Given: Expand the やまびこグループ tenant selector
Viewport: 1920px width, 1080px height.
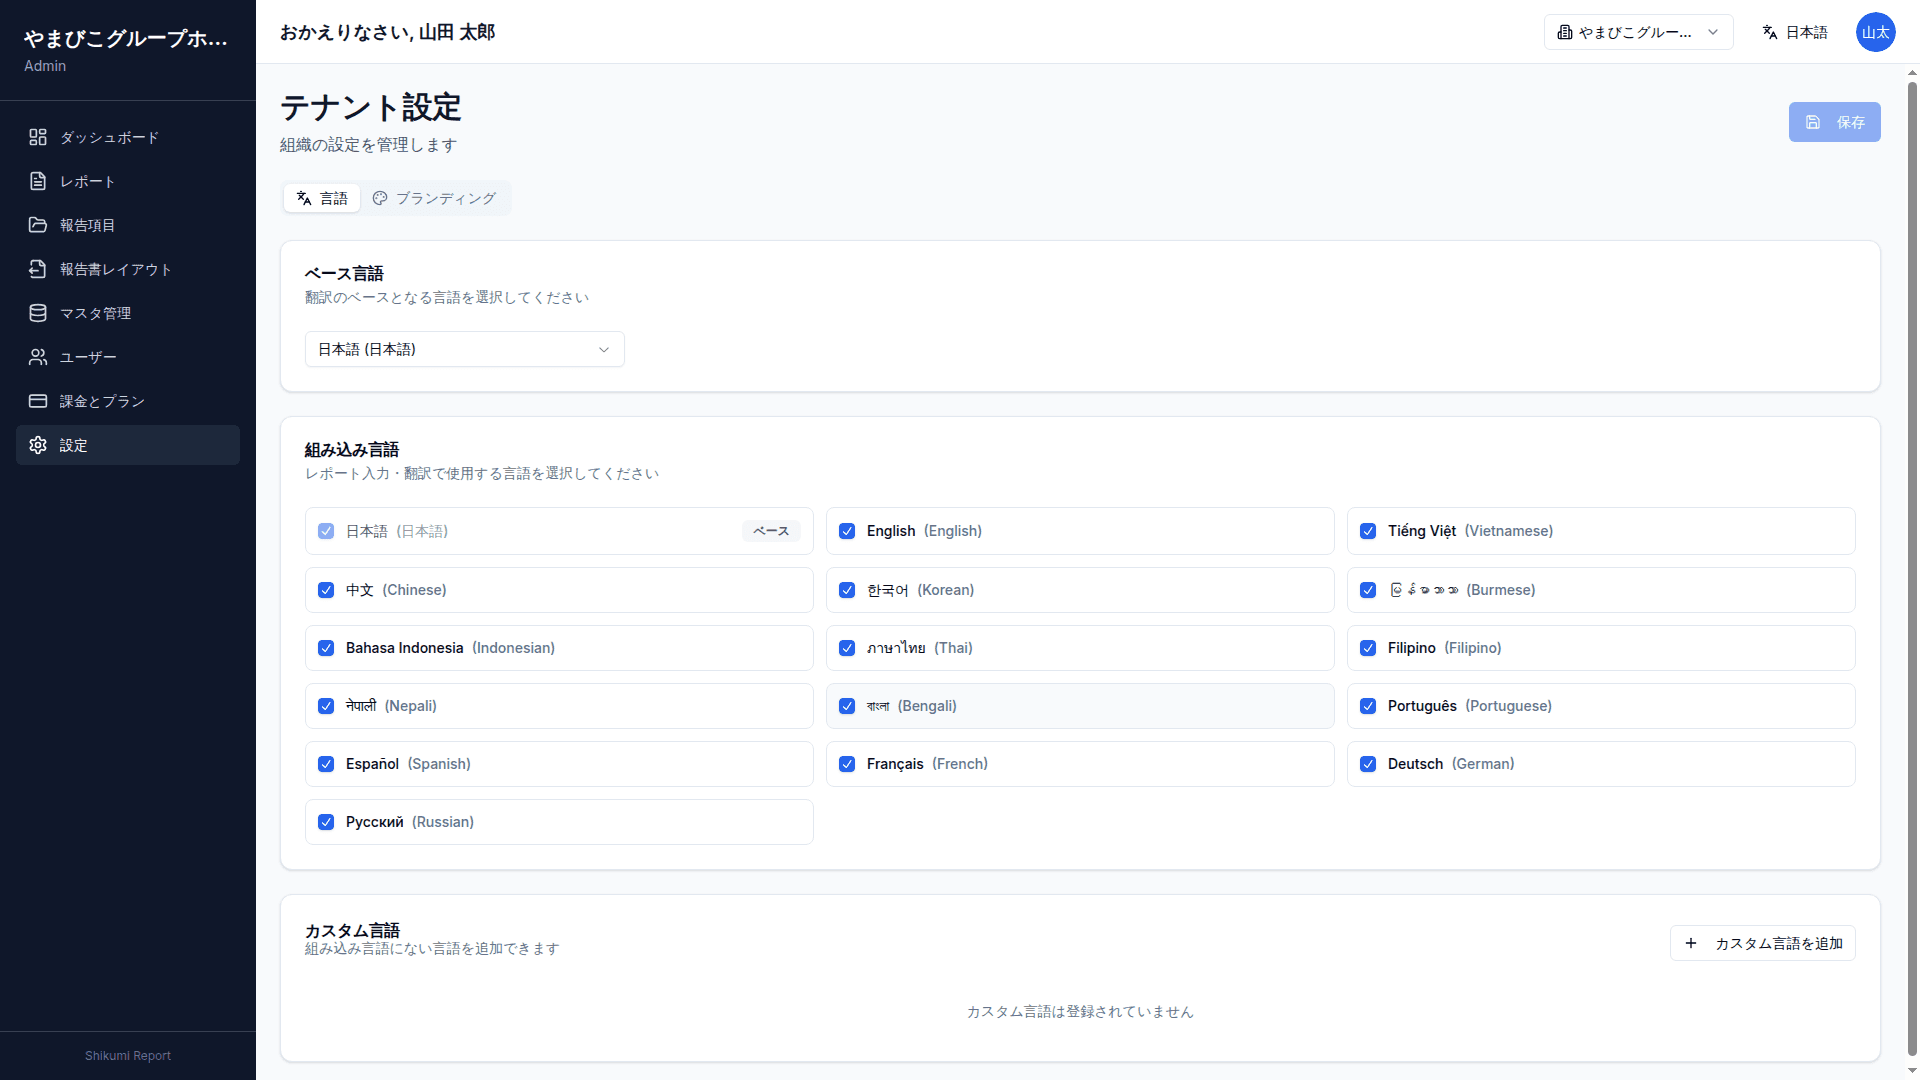Looking at the screenshot, I should coord(1638,32).
